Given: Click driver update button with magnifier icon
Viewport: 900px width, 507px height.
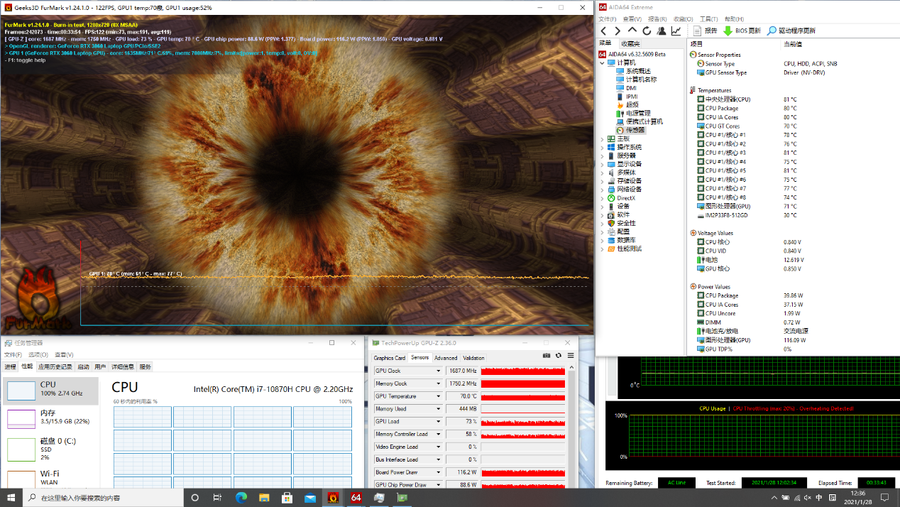Looking at the screenshot, I should 792,30.
